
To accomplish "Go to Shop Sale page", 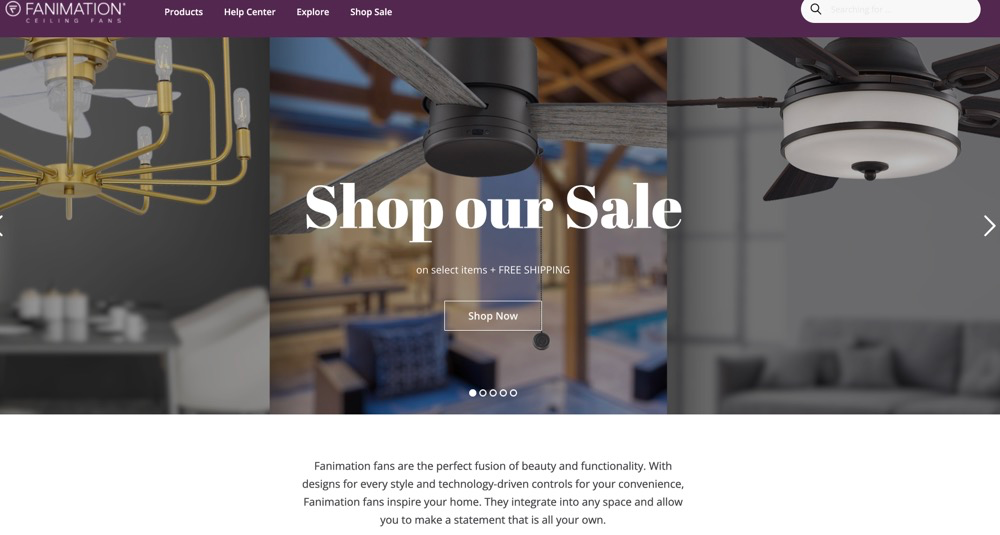I will coord(371,12).
